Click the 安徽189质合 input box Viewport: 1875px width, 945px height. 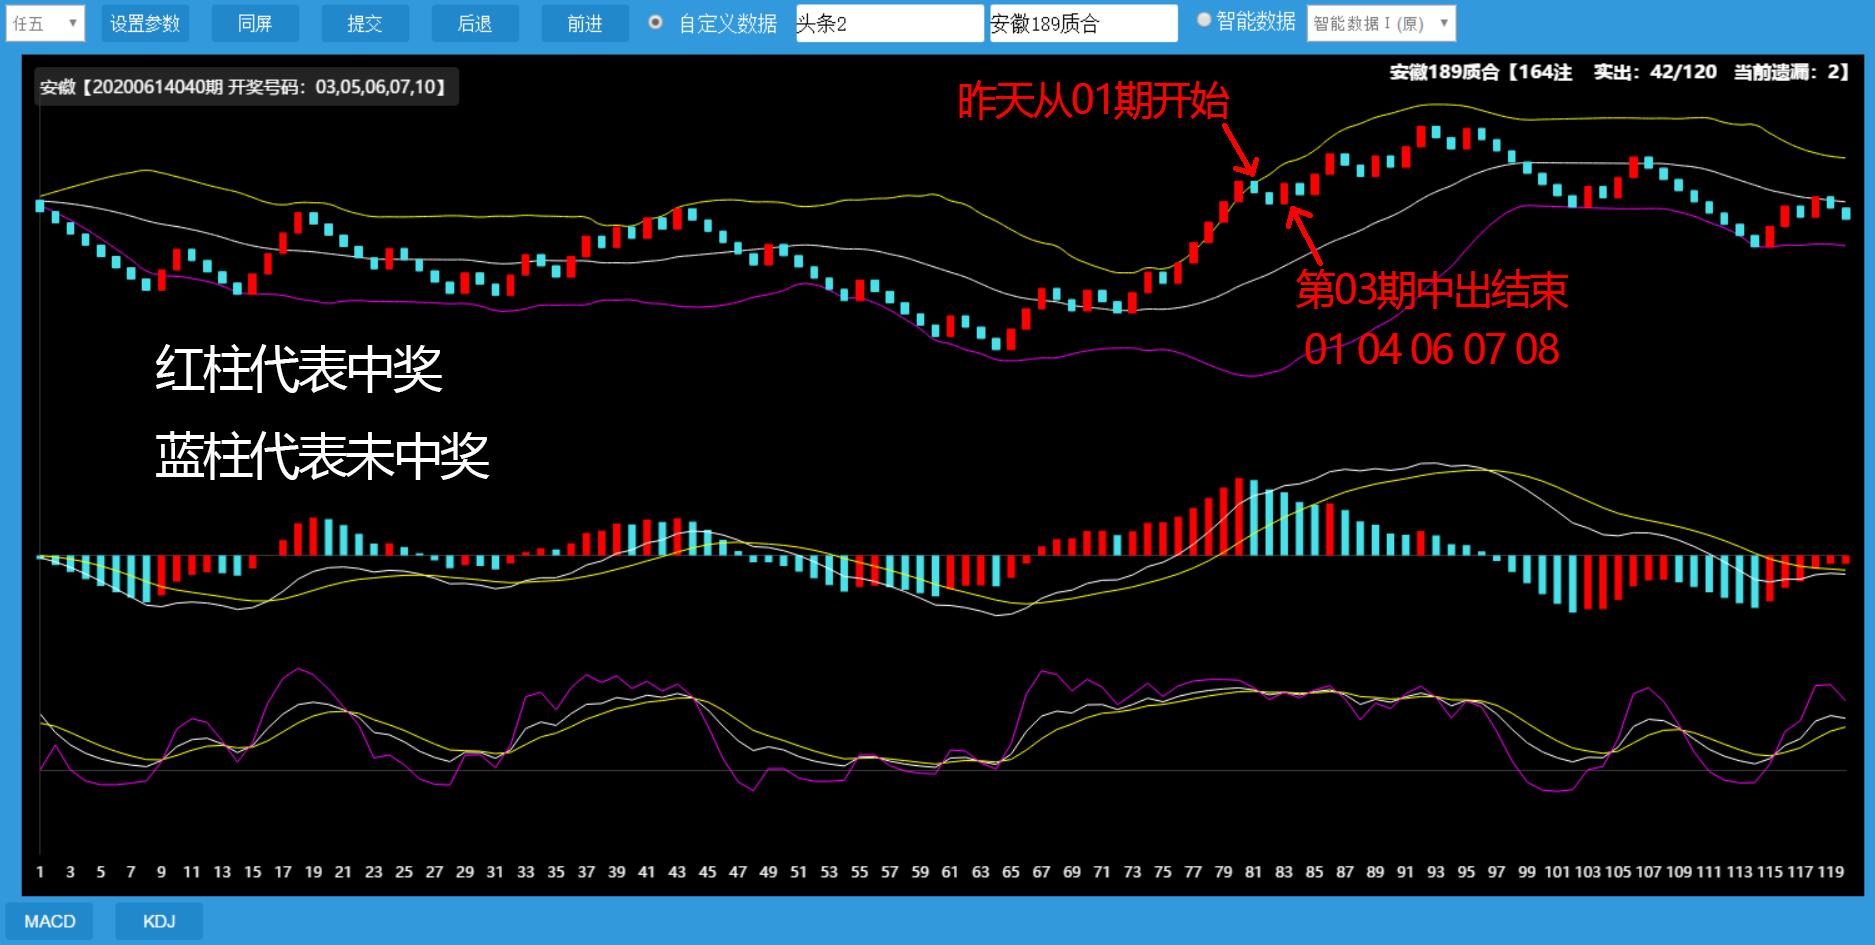pos(1083,24)
